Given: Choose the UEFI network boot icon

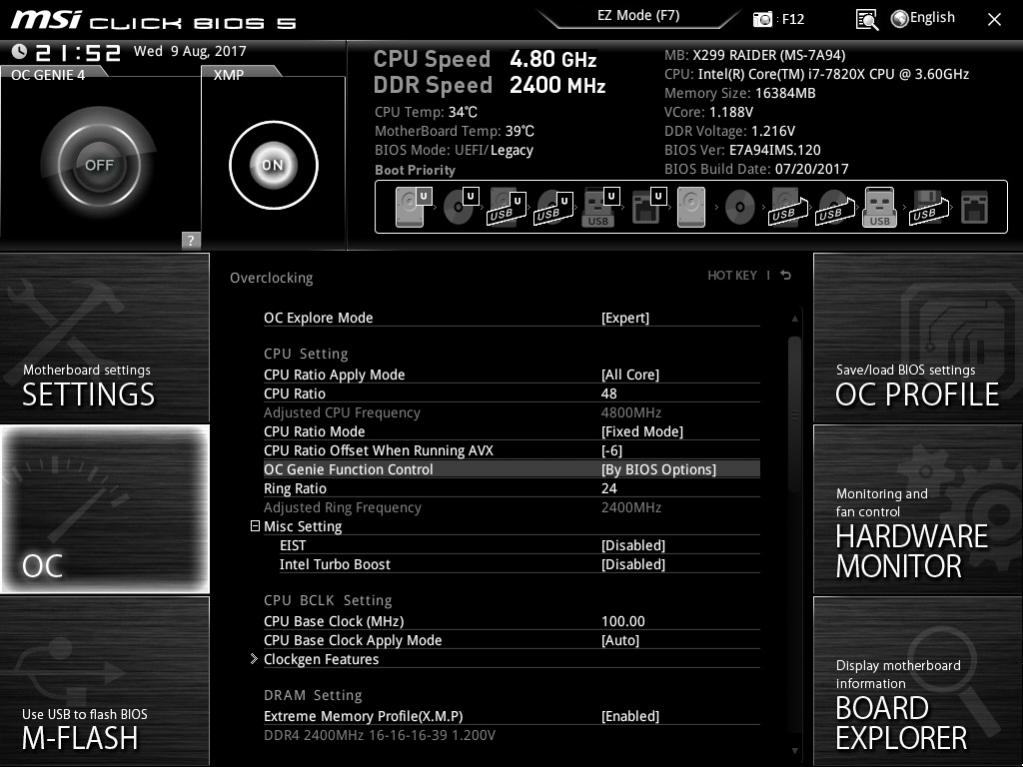Looking at the screenshot, I should (649, 207).
